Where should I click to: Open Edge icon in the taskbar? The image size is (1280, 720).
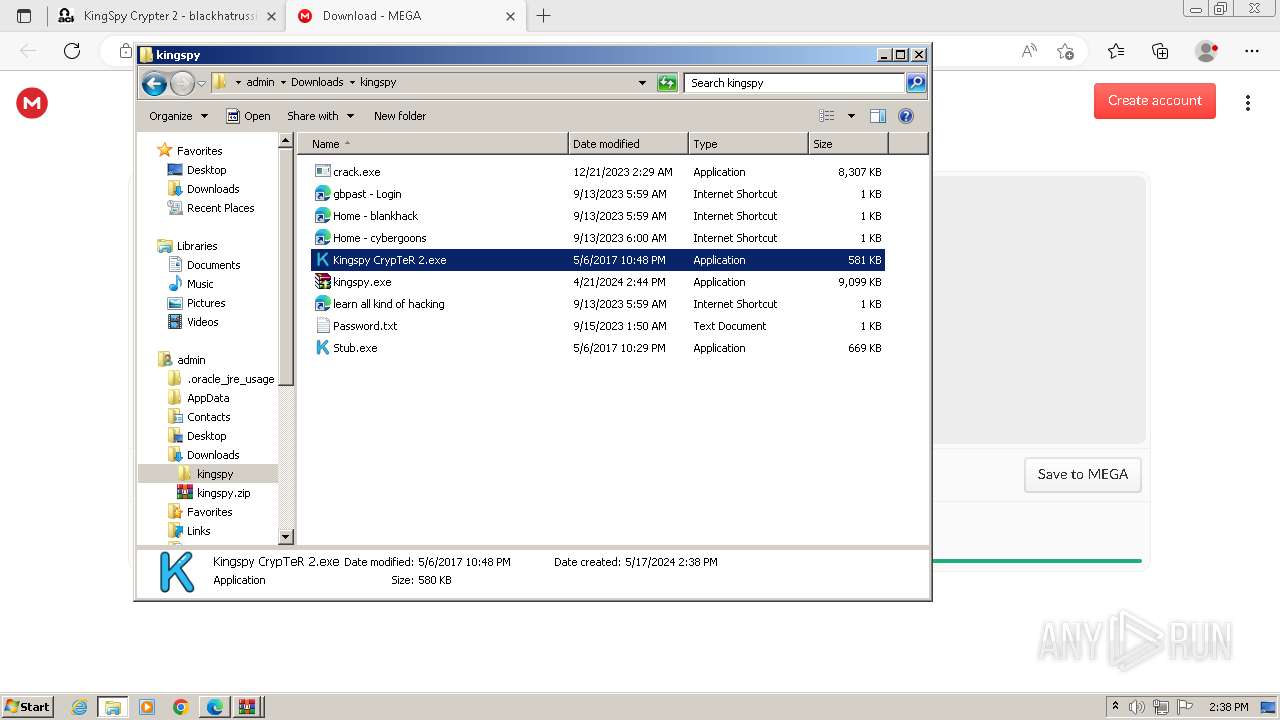coord(215,707)
